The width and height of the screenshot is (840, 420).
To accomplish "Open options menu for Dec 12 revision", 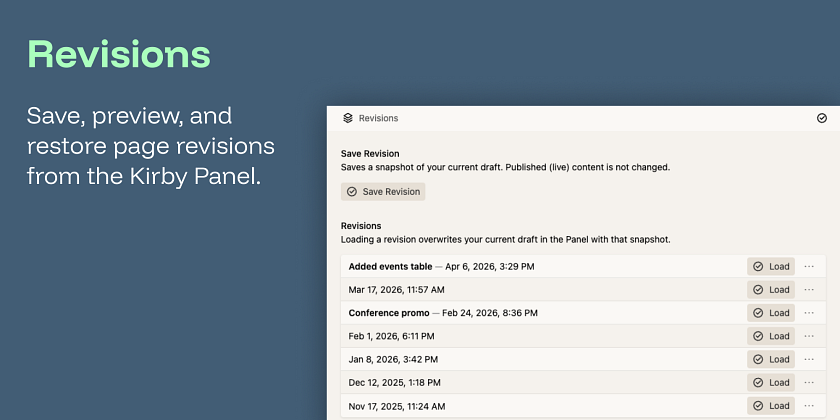I will 809,382.
